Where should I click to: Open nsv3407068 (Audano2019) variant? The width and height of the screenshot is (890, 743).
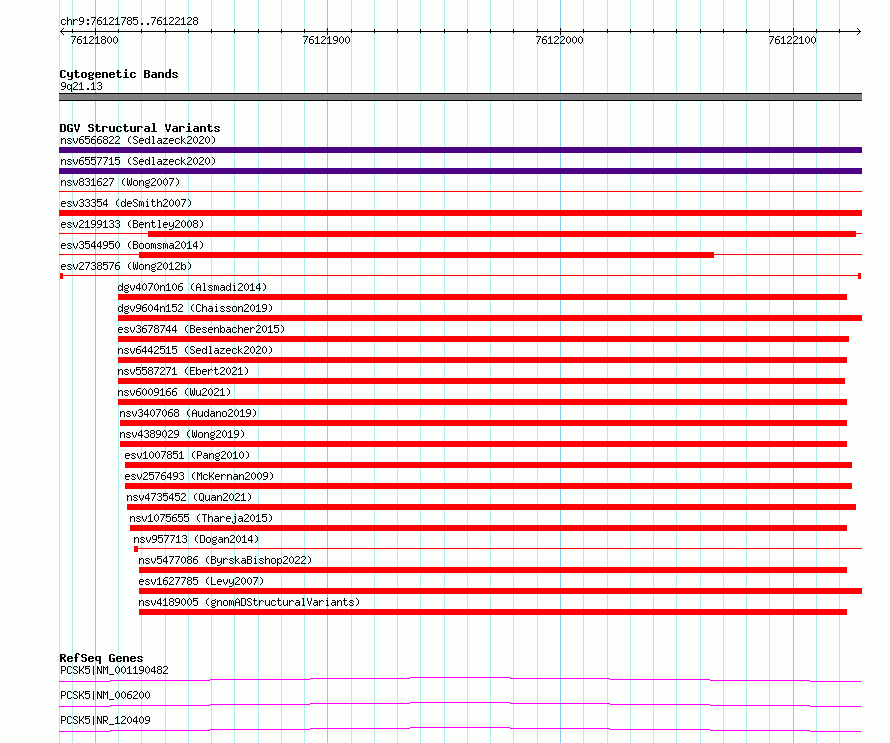pos(188,413)
